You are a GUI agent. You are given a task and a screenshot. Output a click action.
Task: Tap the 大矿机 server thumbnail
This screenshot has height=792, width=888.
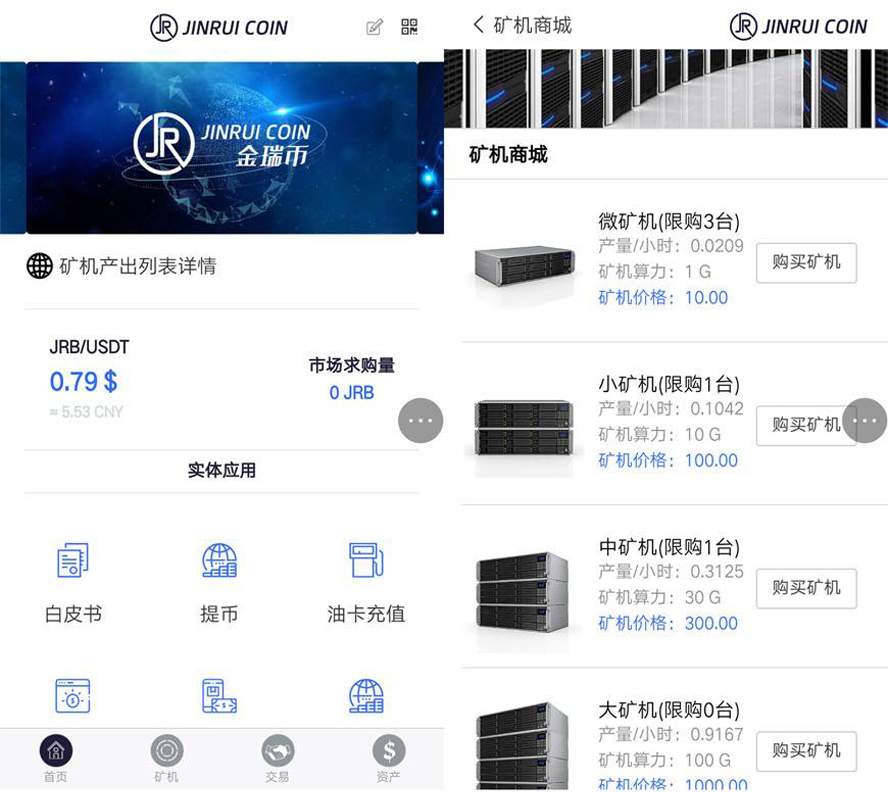524,746
